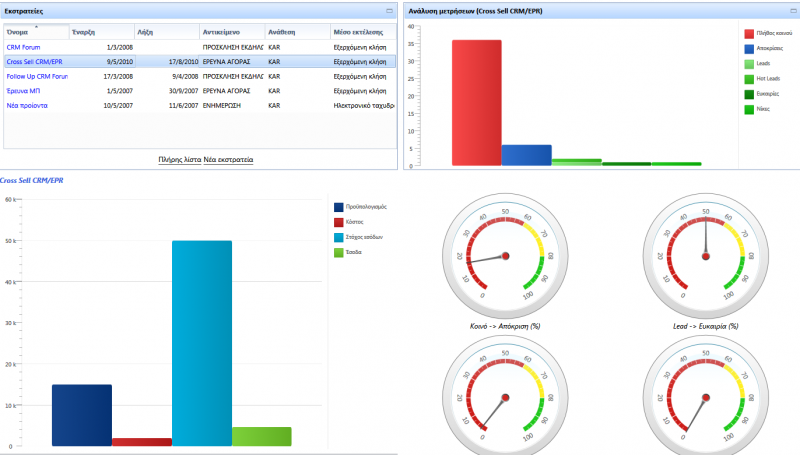Click the blue responses bar in analysis chart
This screenshot has width=800, height=455.
527,155
